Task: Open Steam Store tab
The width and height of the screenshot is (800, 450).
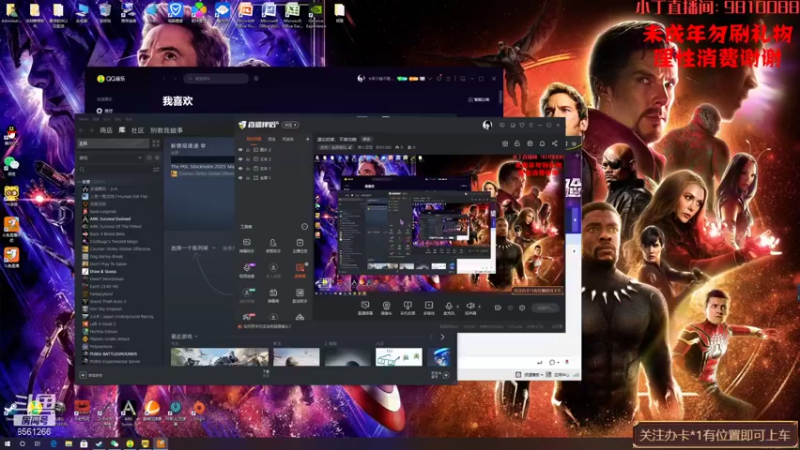Action: point(106,131)
